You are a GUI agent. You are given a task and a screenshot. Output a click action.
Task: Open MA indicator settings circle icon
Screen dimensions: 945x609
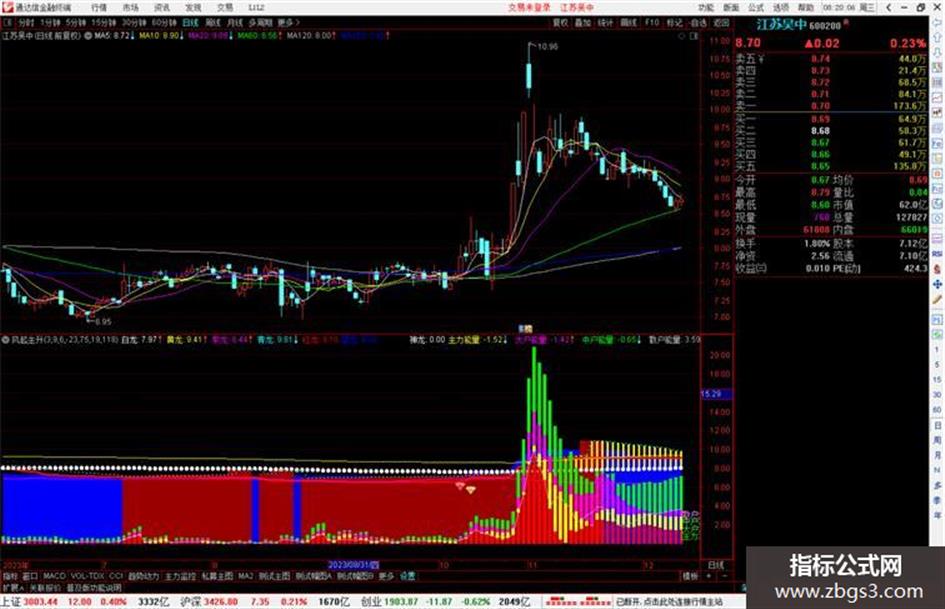point(88,36)
